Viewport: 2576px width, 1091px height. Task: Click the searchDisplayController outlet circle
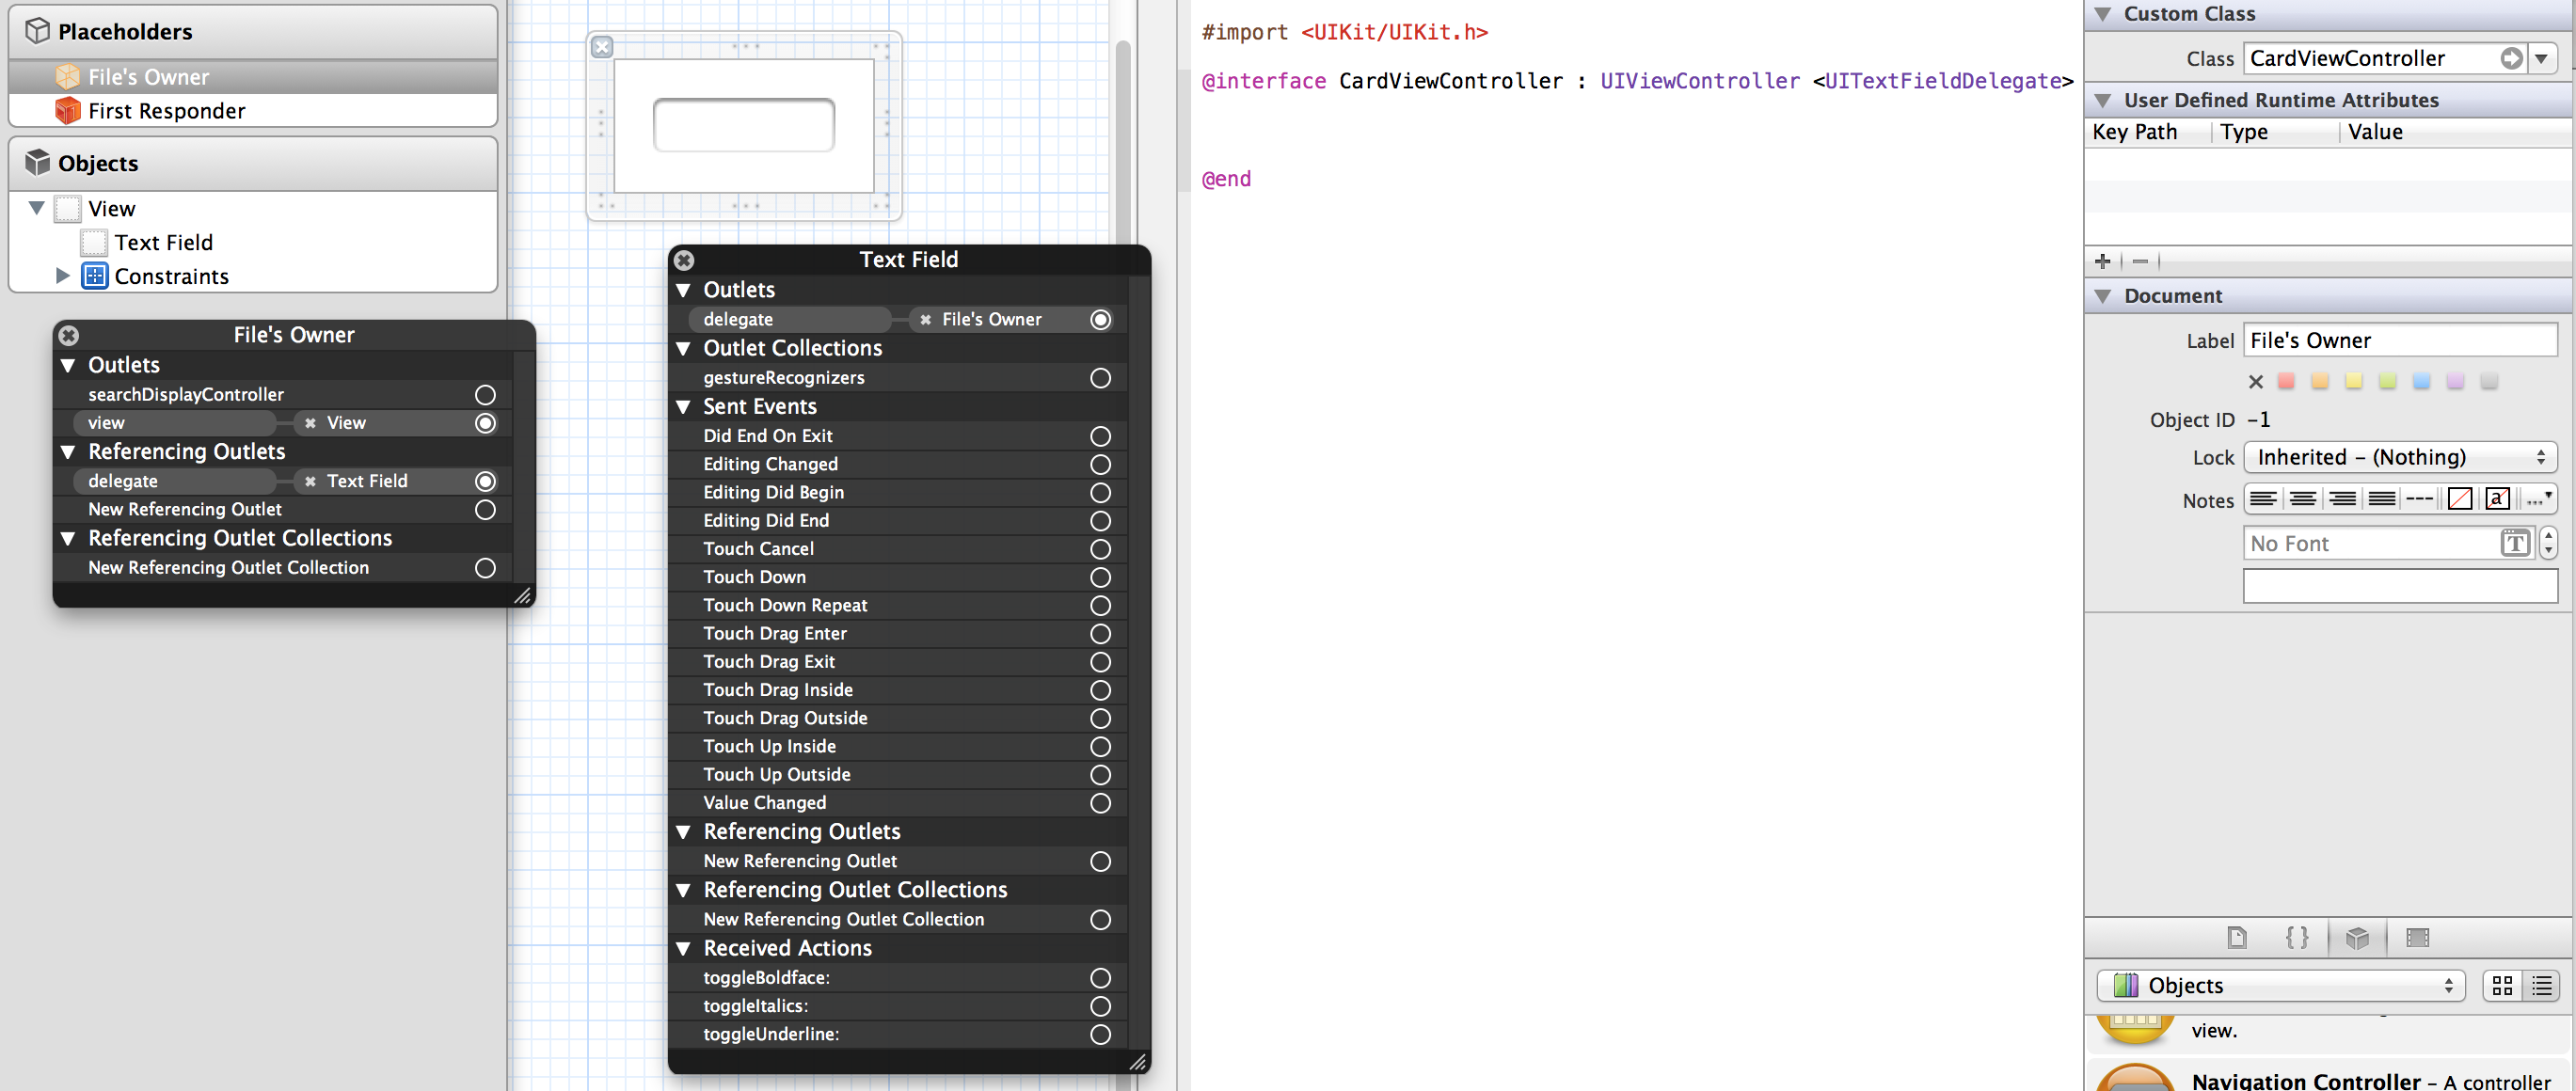485,394
